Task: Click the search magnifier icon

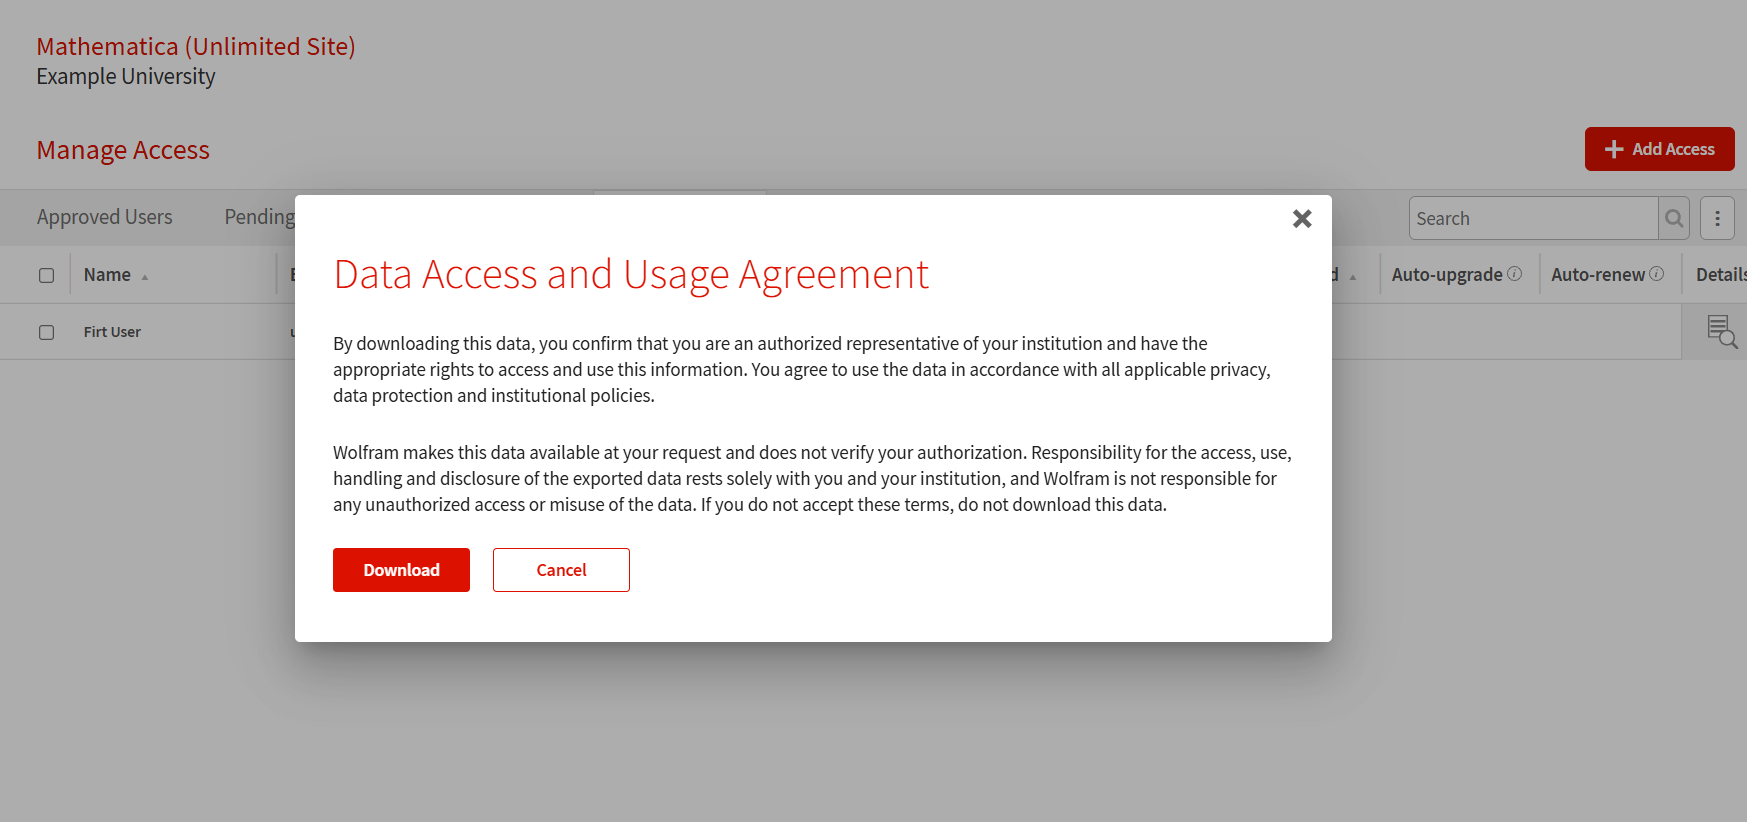Action: (1673, 218)
